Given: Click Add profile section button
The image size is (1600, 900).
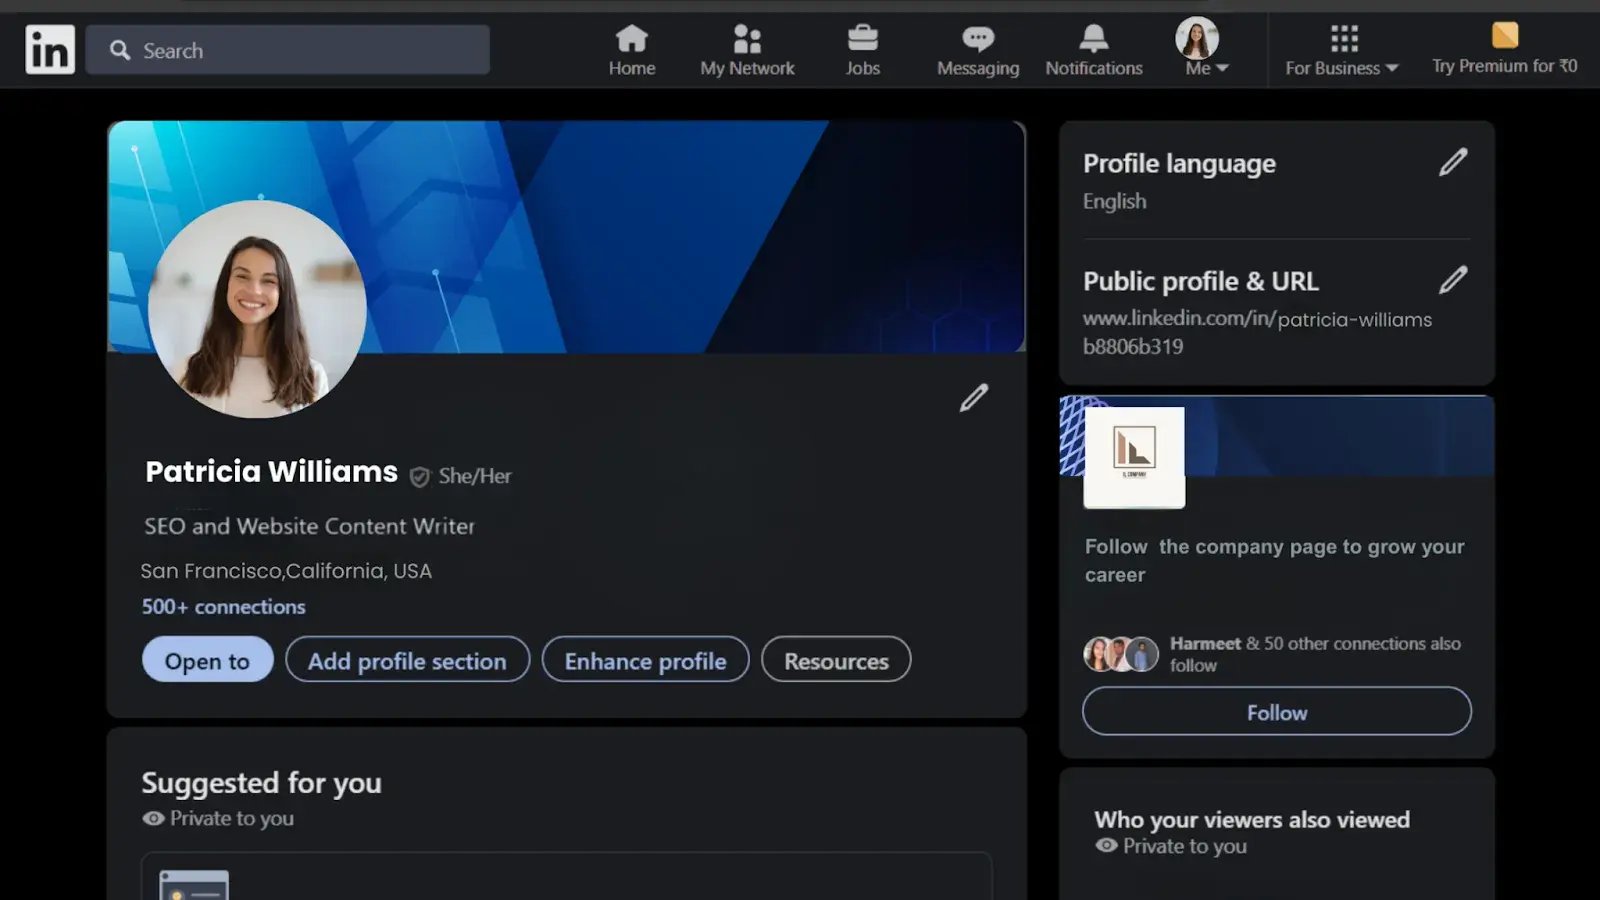Looking at the screenshot, I should coord(407,660).
